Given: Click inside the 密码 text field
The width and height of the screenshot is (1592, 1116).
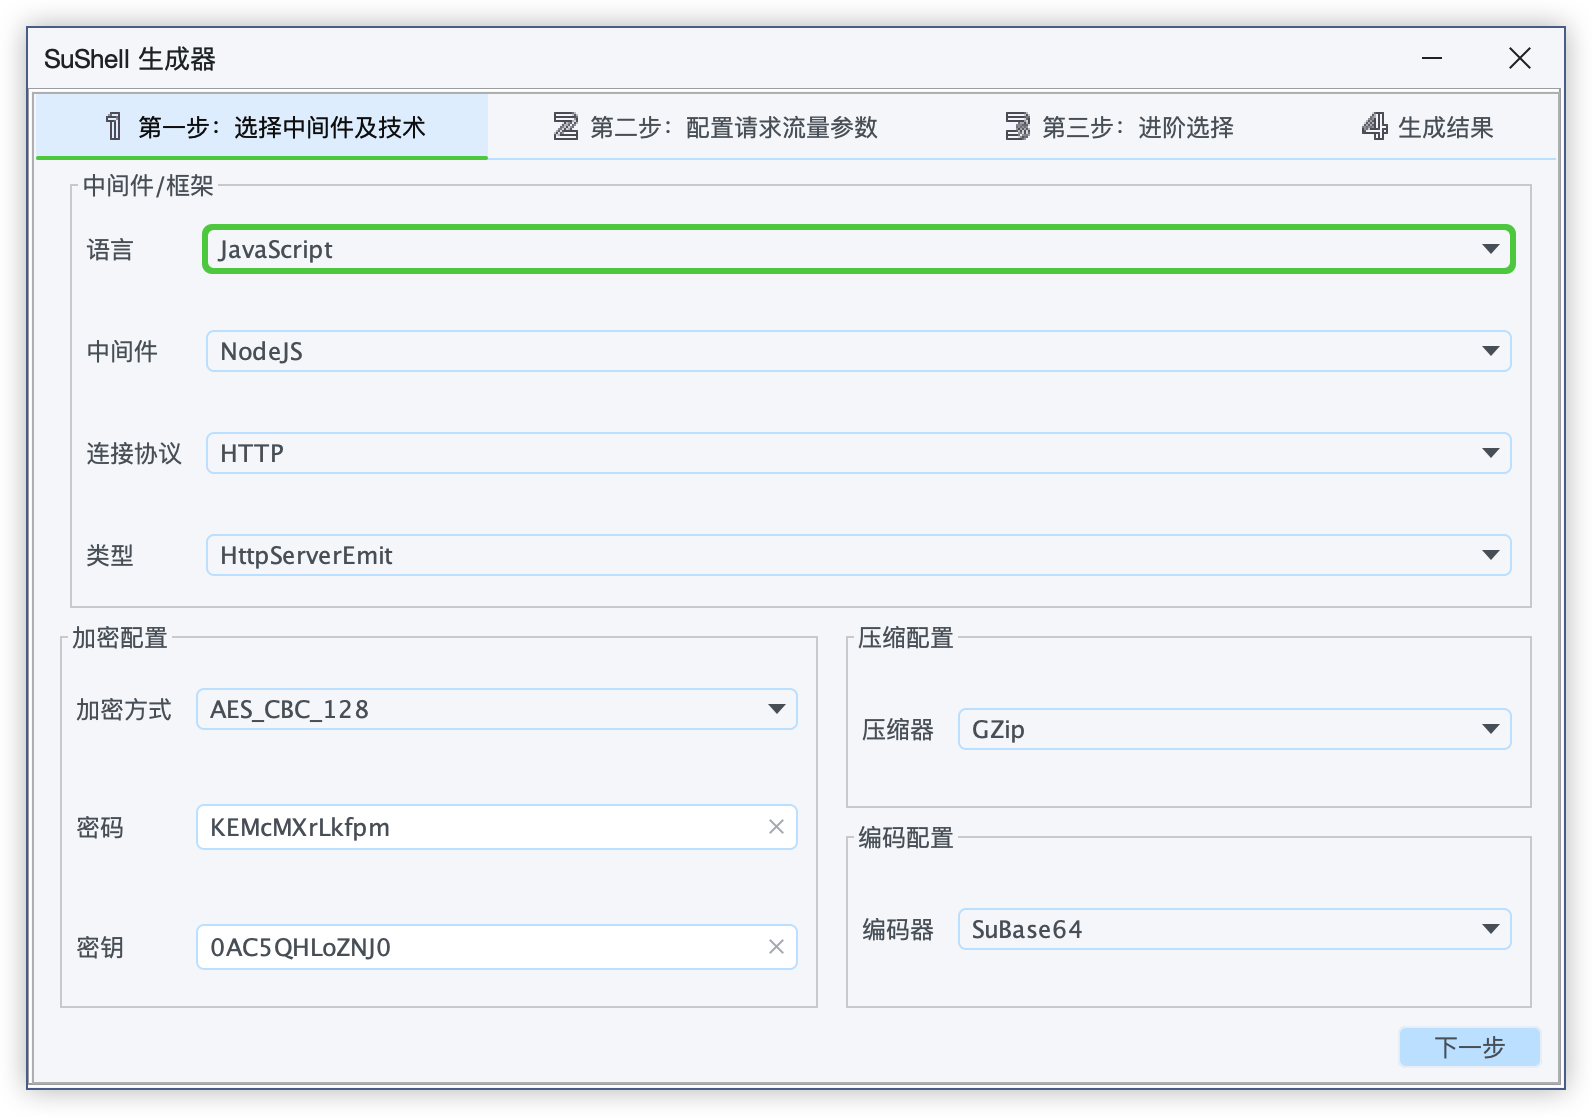Looking at the screenshot, I should tap(480, 827).
